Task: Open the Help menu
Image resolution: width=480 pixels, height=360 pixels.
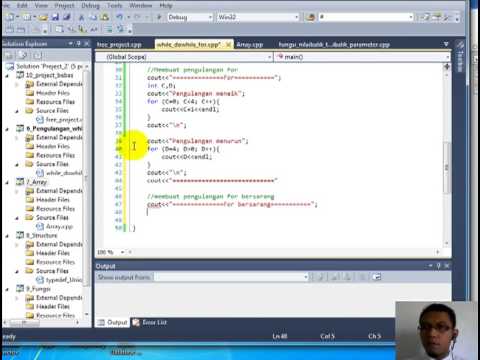Action: [166, 5]
